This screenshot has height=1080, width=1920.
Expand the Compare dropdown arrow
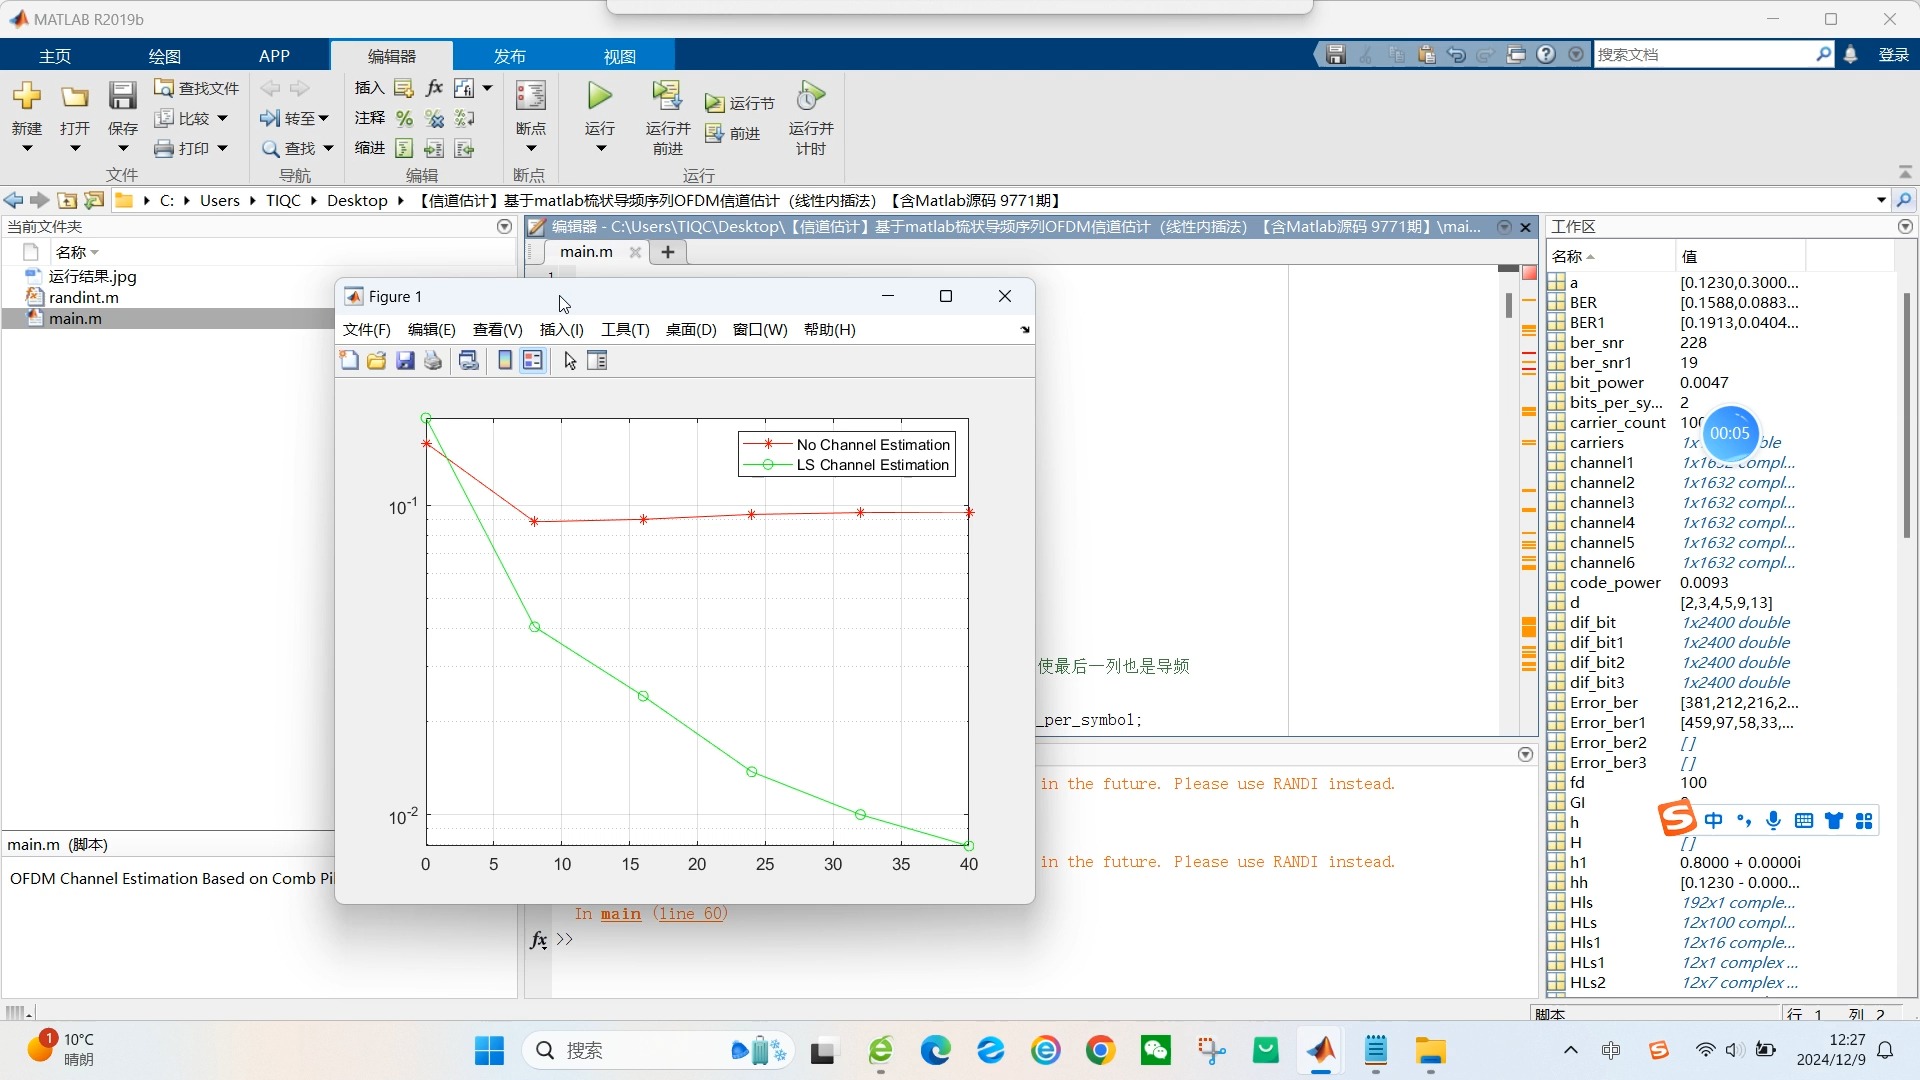click(222, 118)
